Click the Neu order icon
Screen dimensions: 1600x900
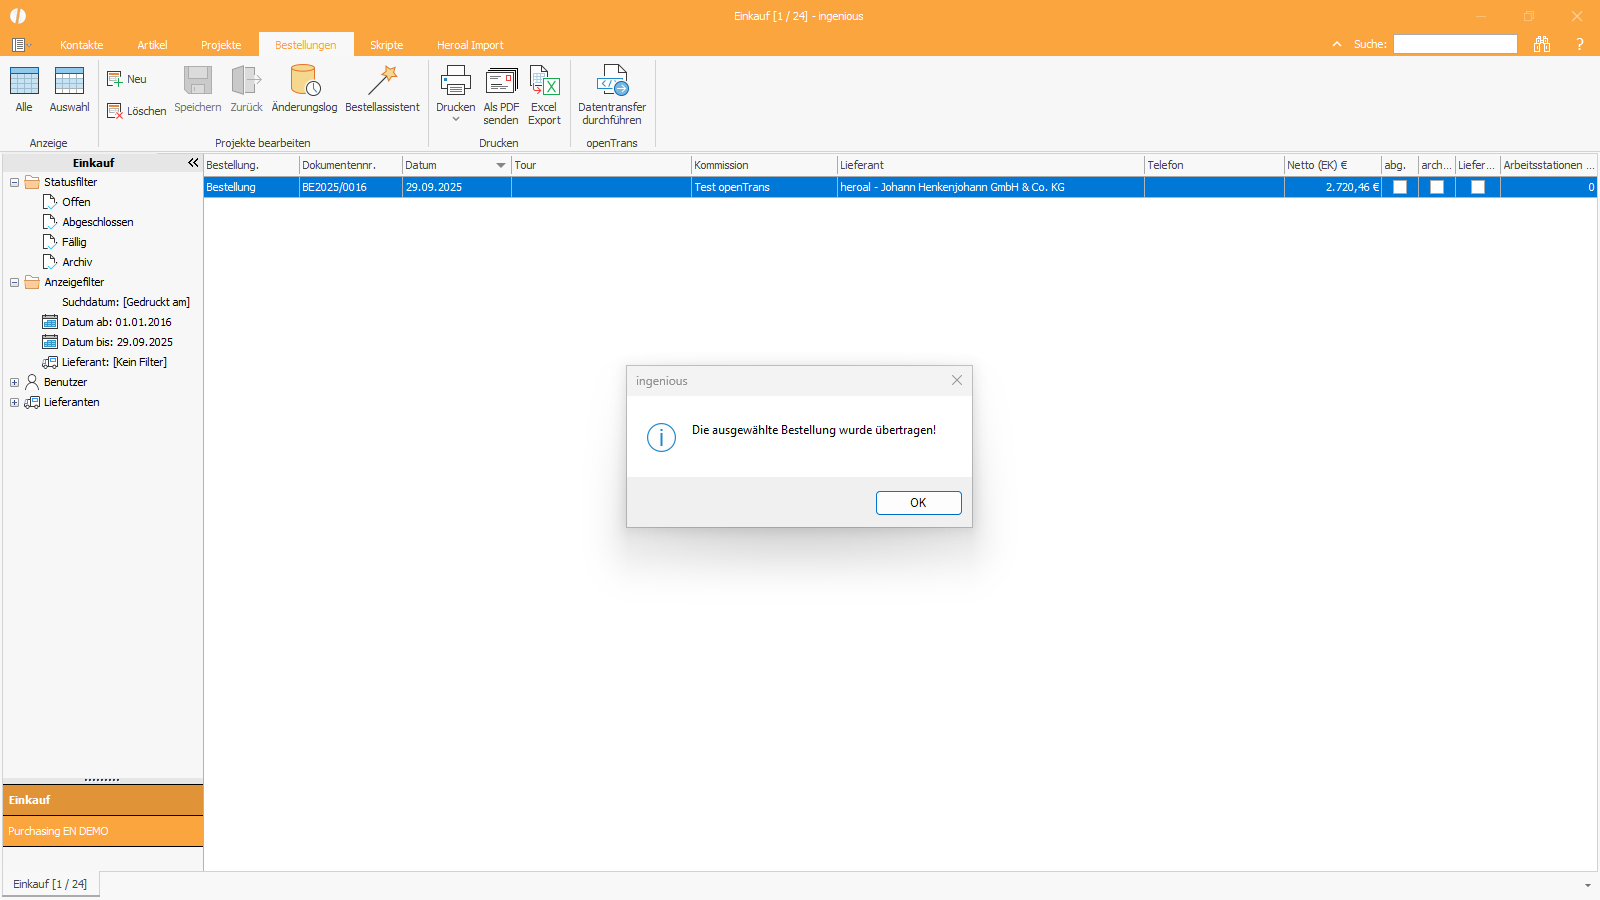116,79
